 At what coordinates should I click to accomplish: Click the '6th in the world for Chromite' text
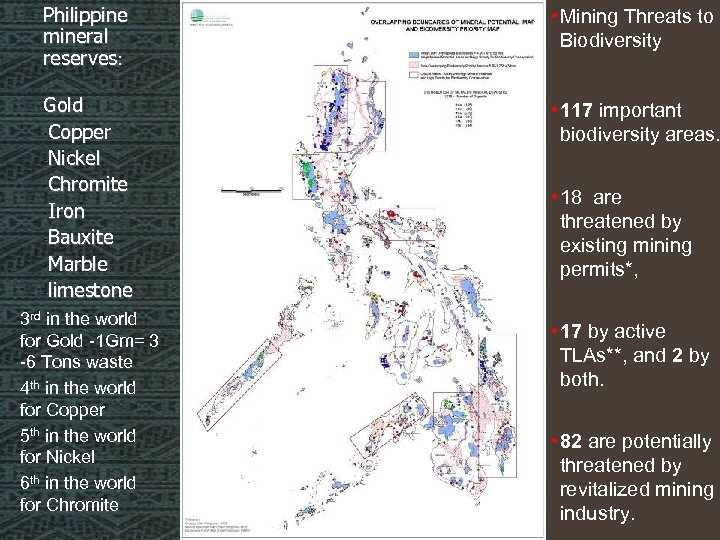78,494
